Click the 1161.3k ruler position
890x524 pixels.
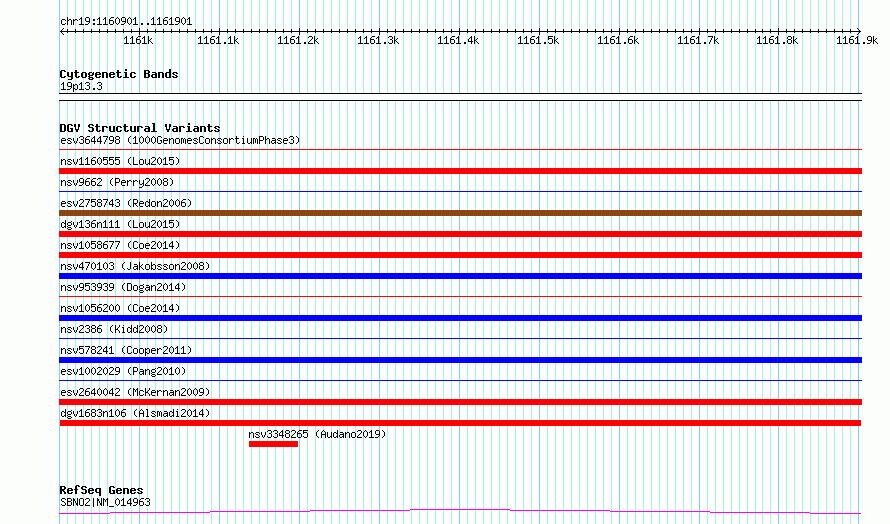coord(378,40)
